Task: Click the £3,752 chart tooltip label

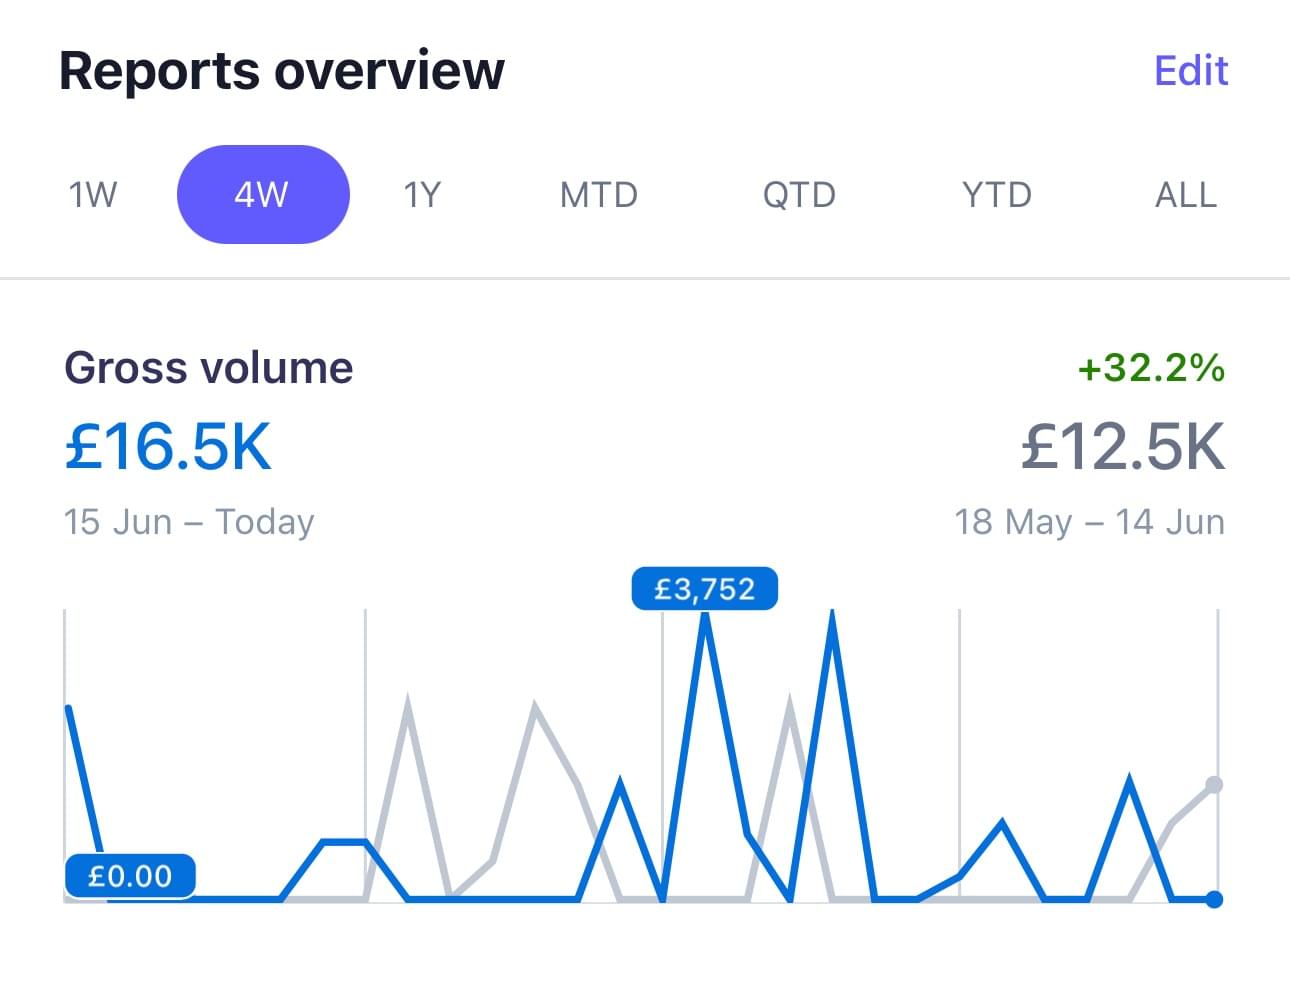Action: 705,589
